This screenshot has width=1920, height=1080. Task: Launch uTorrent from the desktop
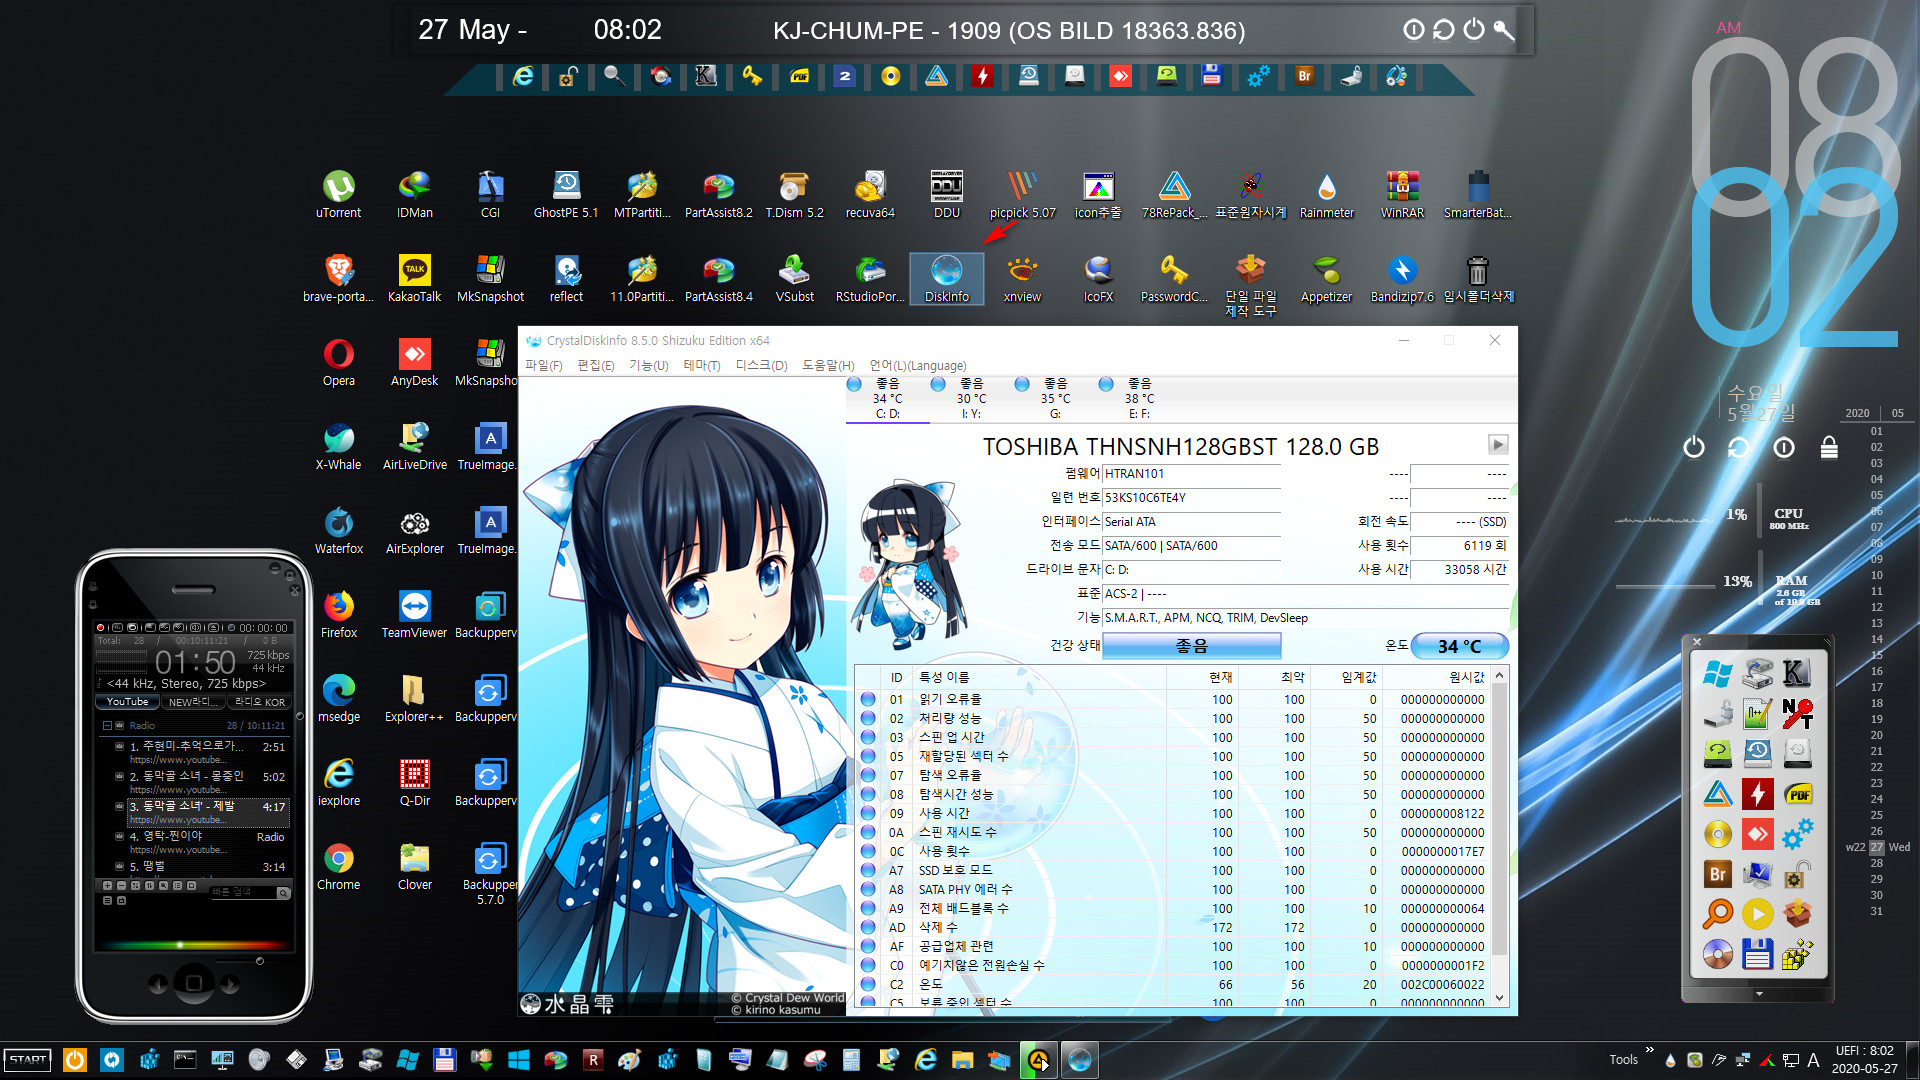tap(339, 194)
